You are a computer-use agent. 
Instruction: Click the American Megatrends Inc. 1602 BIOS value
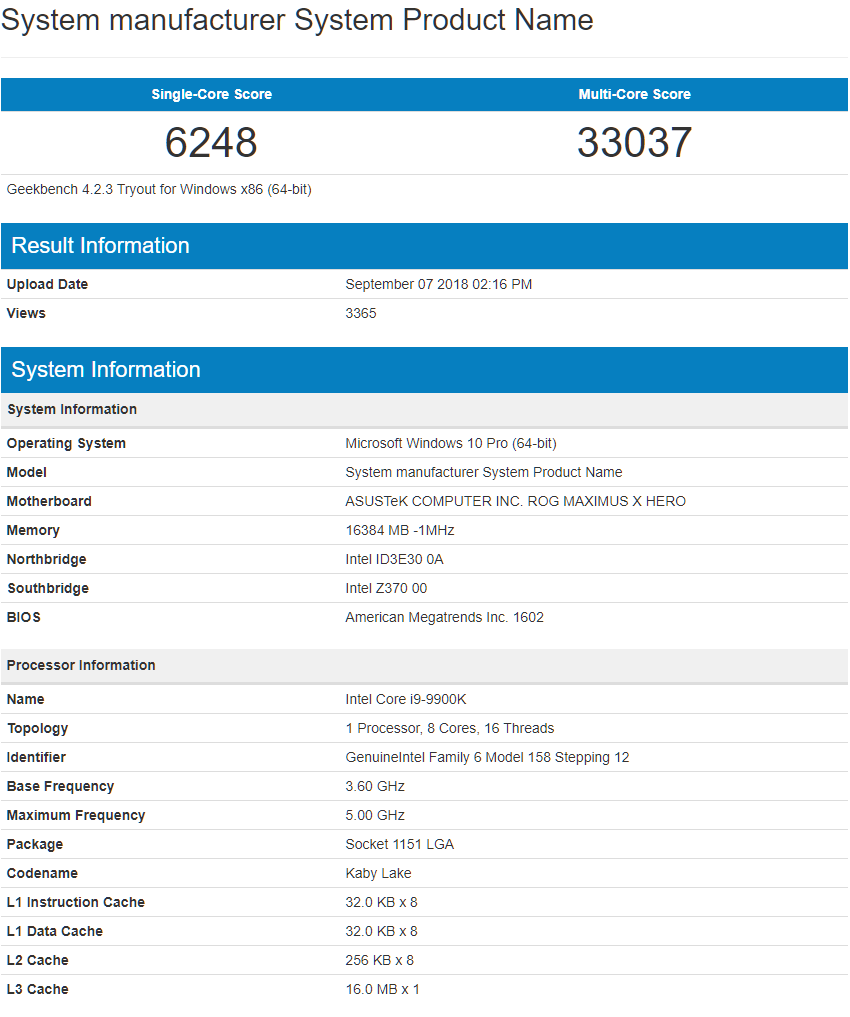[444, 617]
